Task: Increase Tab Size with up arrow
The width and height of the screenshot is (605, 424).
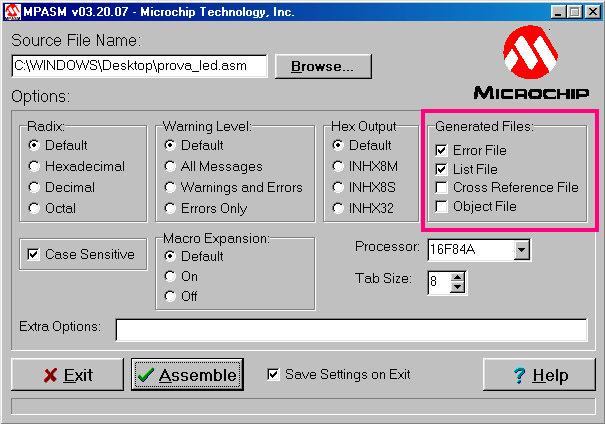Action: 458,277
